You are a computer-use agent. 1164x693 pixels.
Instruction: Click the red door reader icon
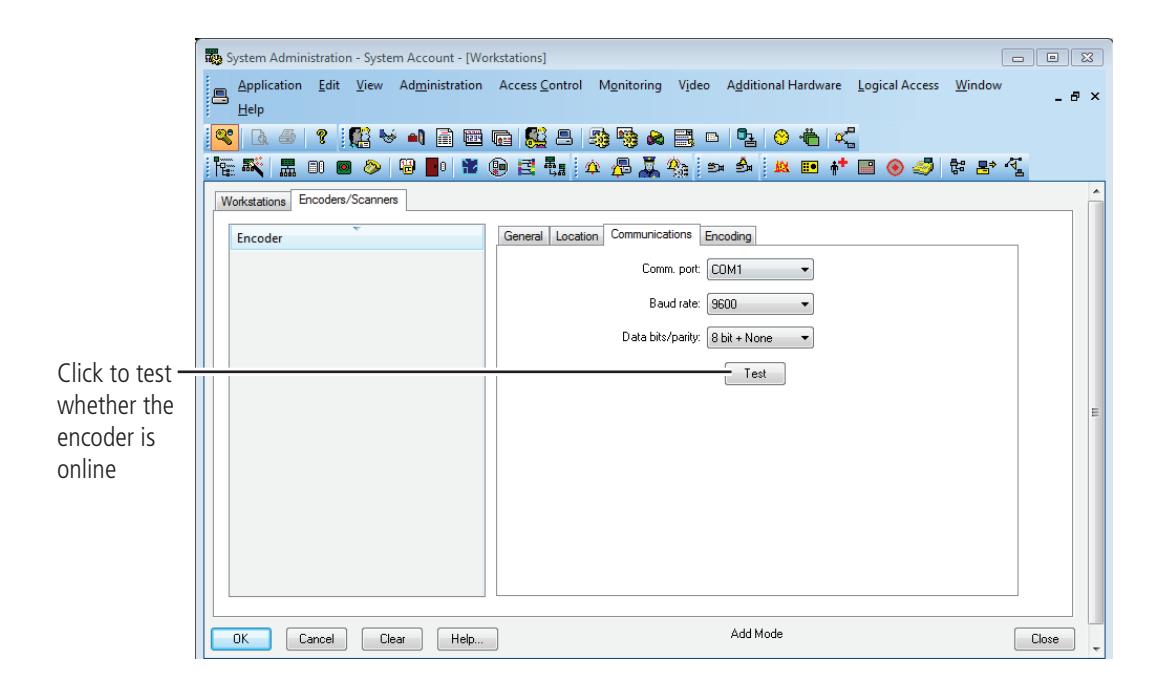coord(435,167)
